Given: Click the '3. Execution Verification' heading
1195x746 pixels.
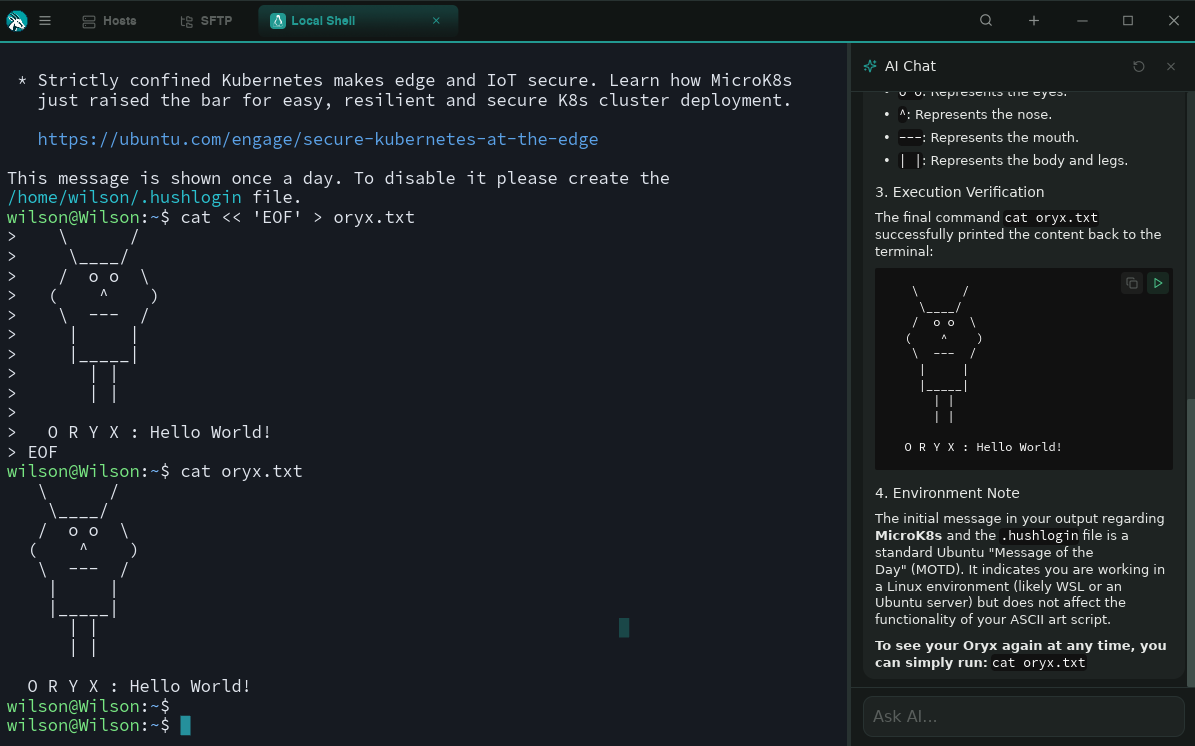Looking at the screenshot, I should pos(960,192).
